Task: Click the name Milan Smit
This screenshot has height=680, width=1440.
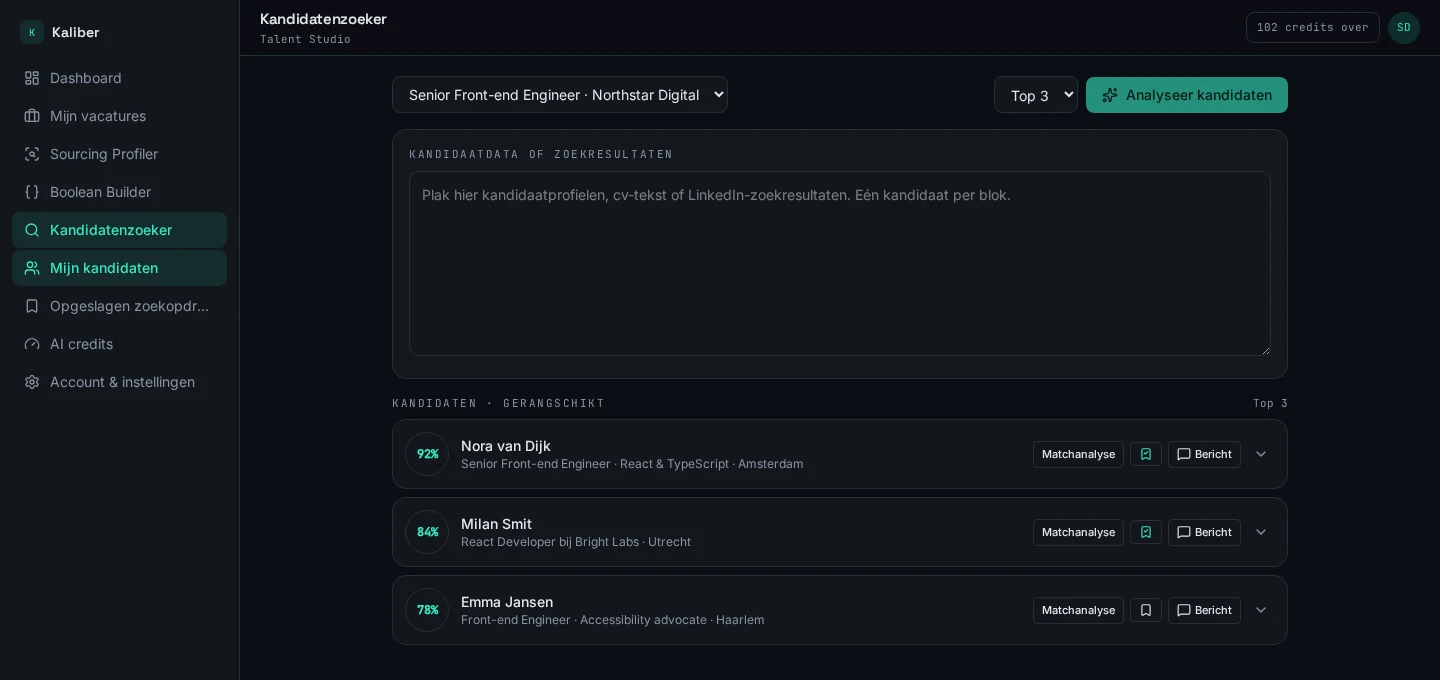Action: 496,524
